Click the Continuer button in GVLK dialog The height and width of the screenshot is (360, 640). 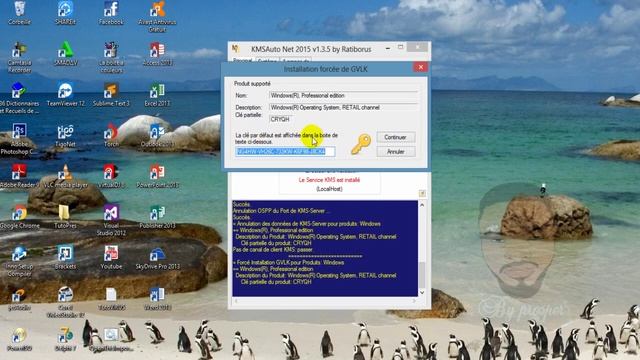point(395,137)
